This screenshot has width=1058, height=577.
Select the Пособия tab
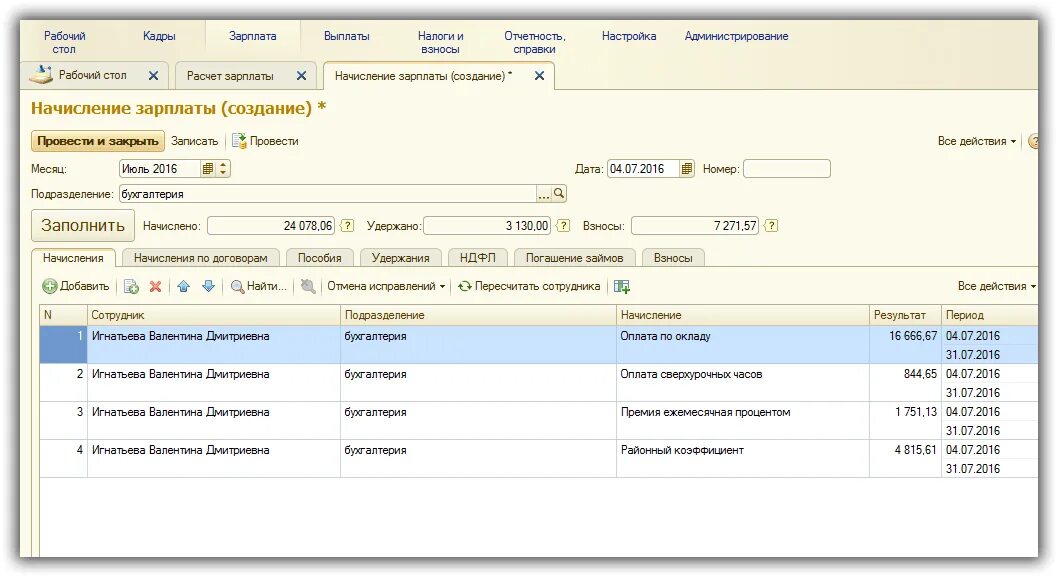tap(319, 258)
